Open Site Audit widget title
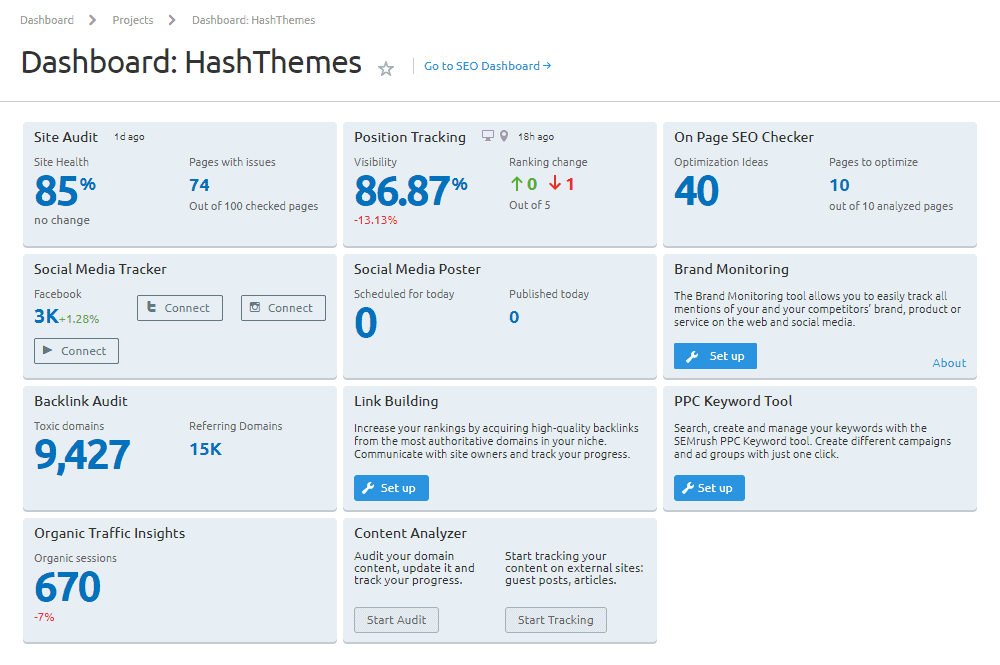 66,137
